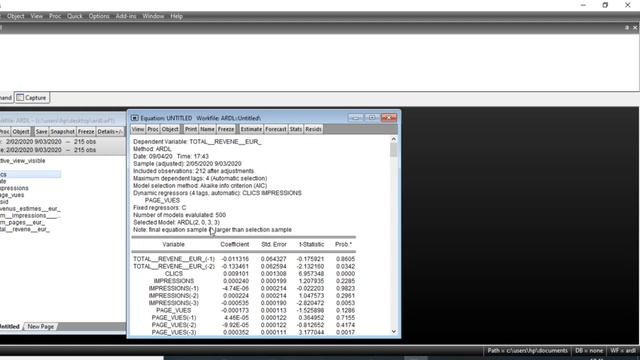This screenshot has width=640, height=360.
Task: Toggle Details +/- in the workfile toolbar
Action: [109, 132]
